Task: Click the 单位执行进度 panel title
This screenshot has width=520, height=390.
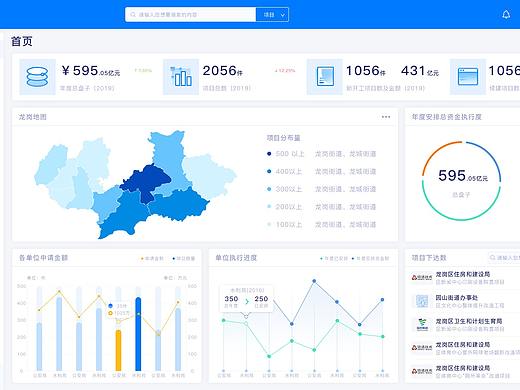Action: [236, 258]
